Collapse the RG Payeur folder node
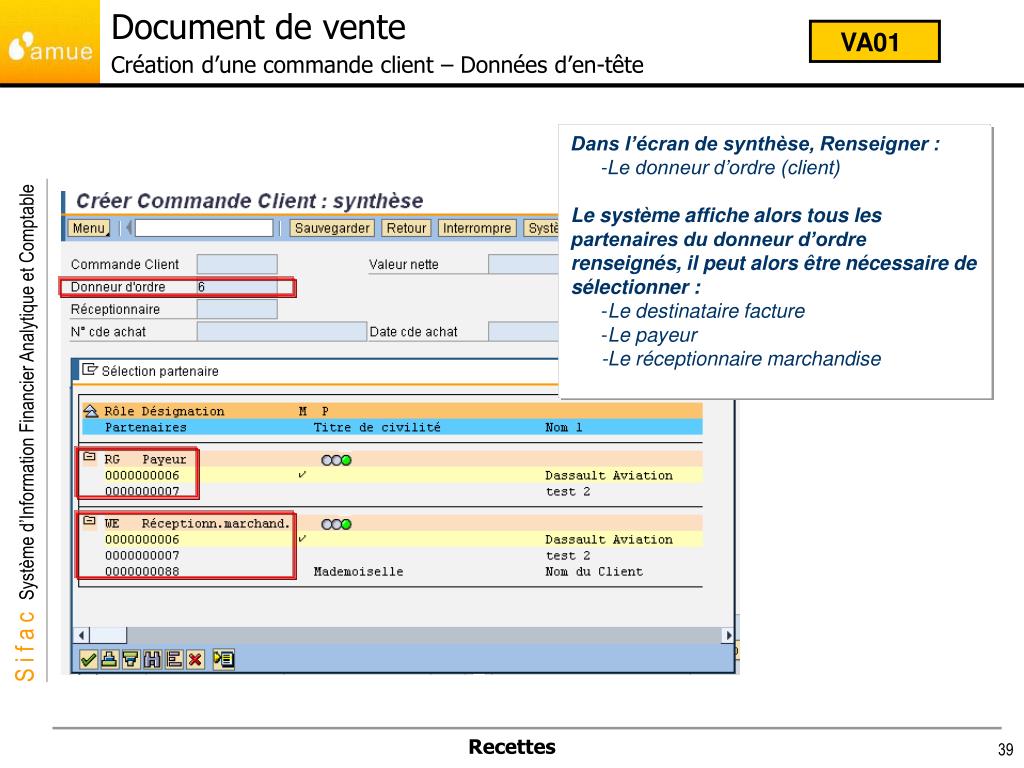Viewport: 1024px width, 768px height. pyautogui.click(x=89, y=457)
